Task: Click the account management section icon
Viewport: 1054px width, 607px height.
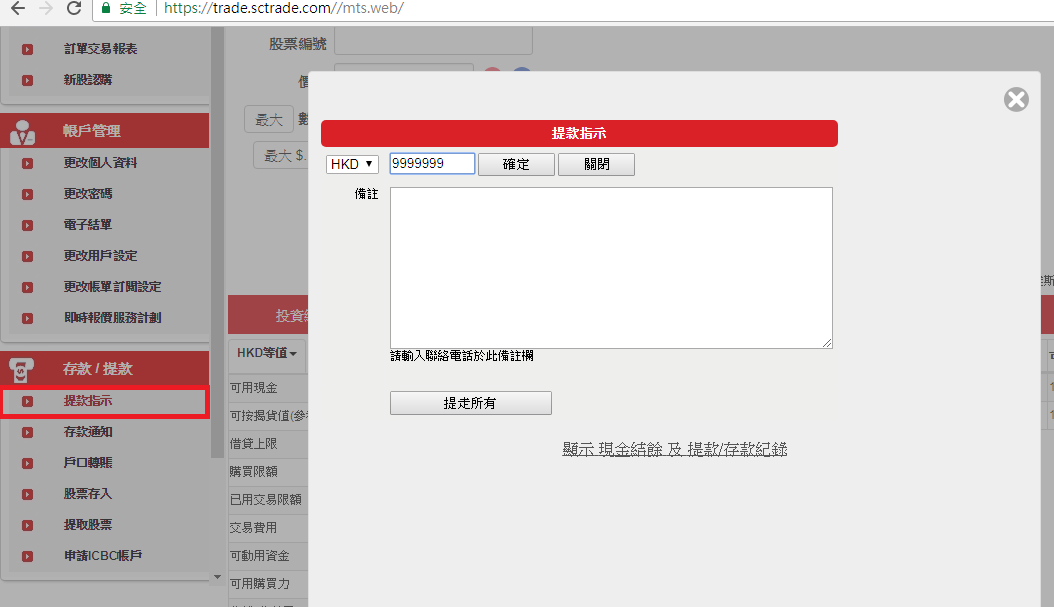Action: click(23, 131)
